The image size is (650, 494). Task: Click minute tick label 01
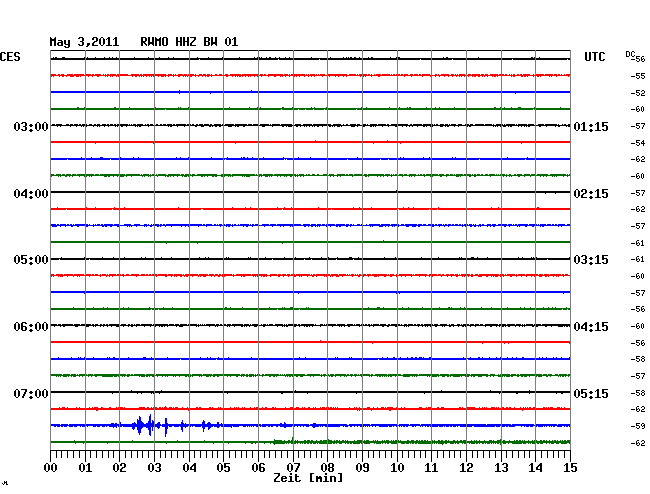pyautogui.click(x=85, y=467)
